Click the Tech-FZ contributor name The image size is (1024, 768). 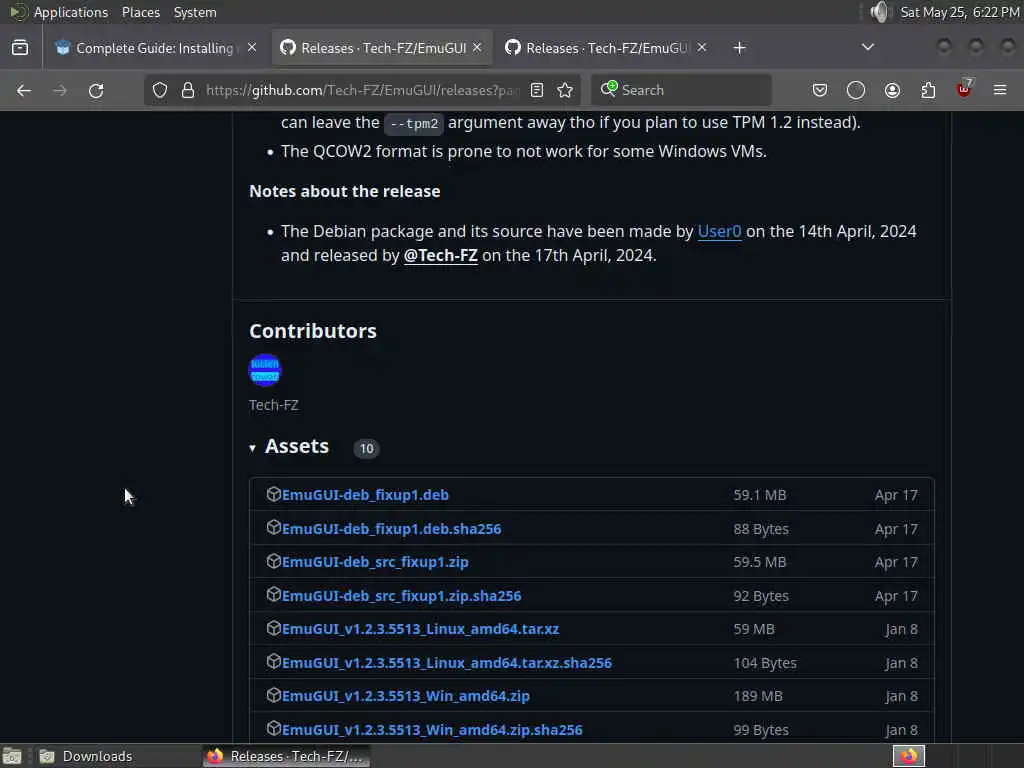pyautogui.click(x=274, y=405)
